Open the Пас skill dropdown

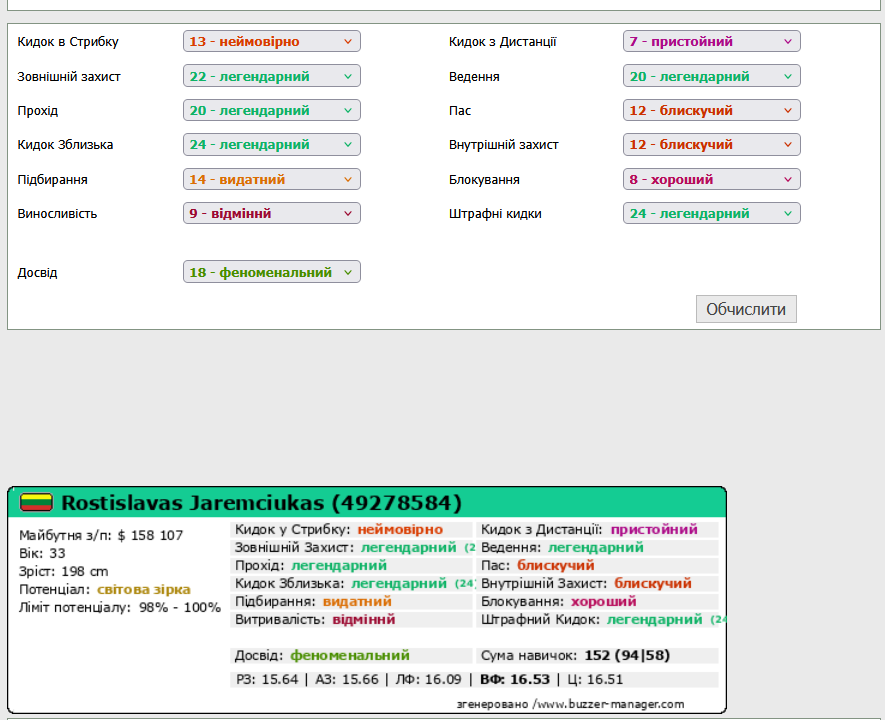[712, 110]
